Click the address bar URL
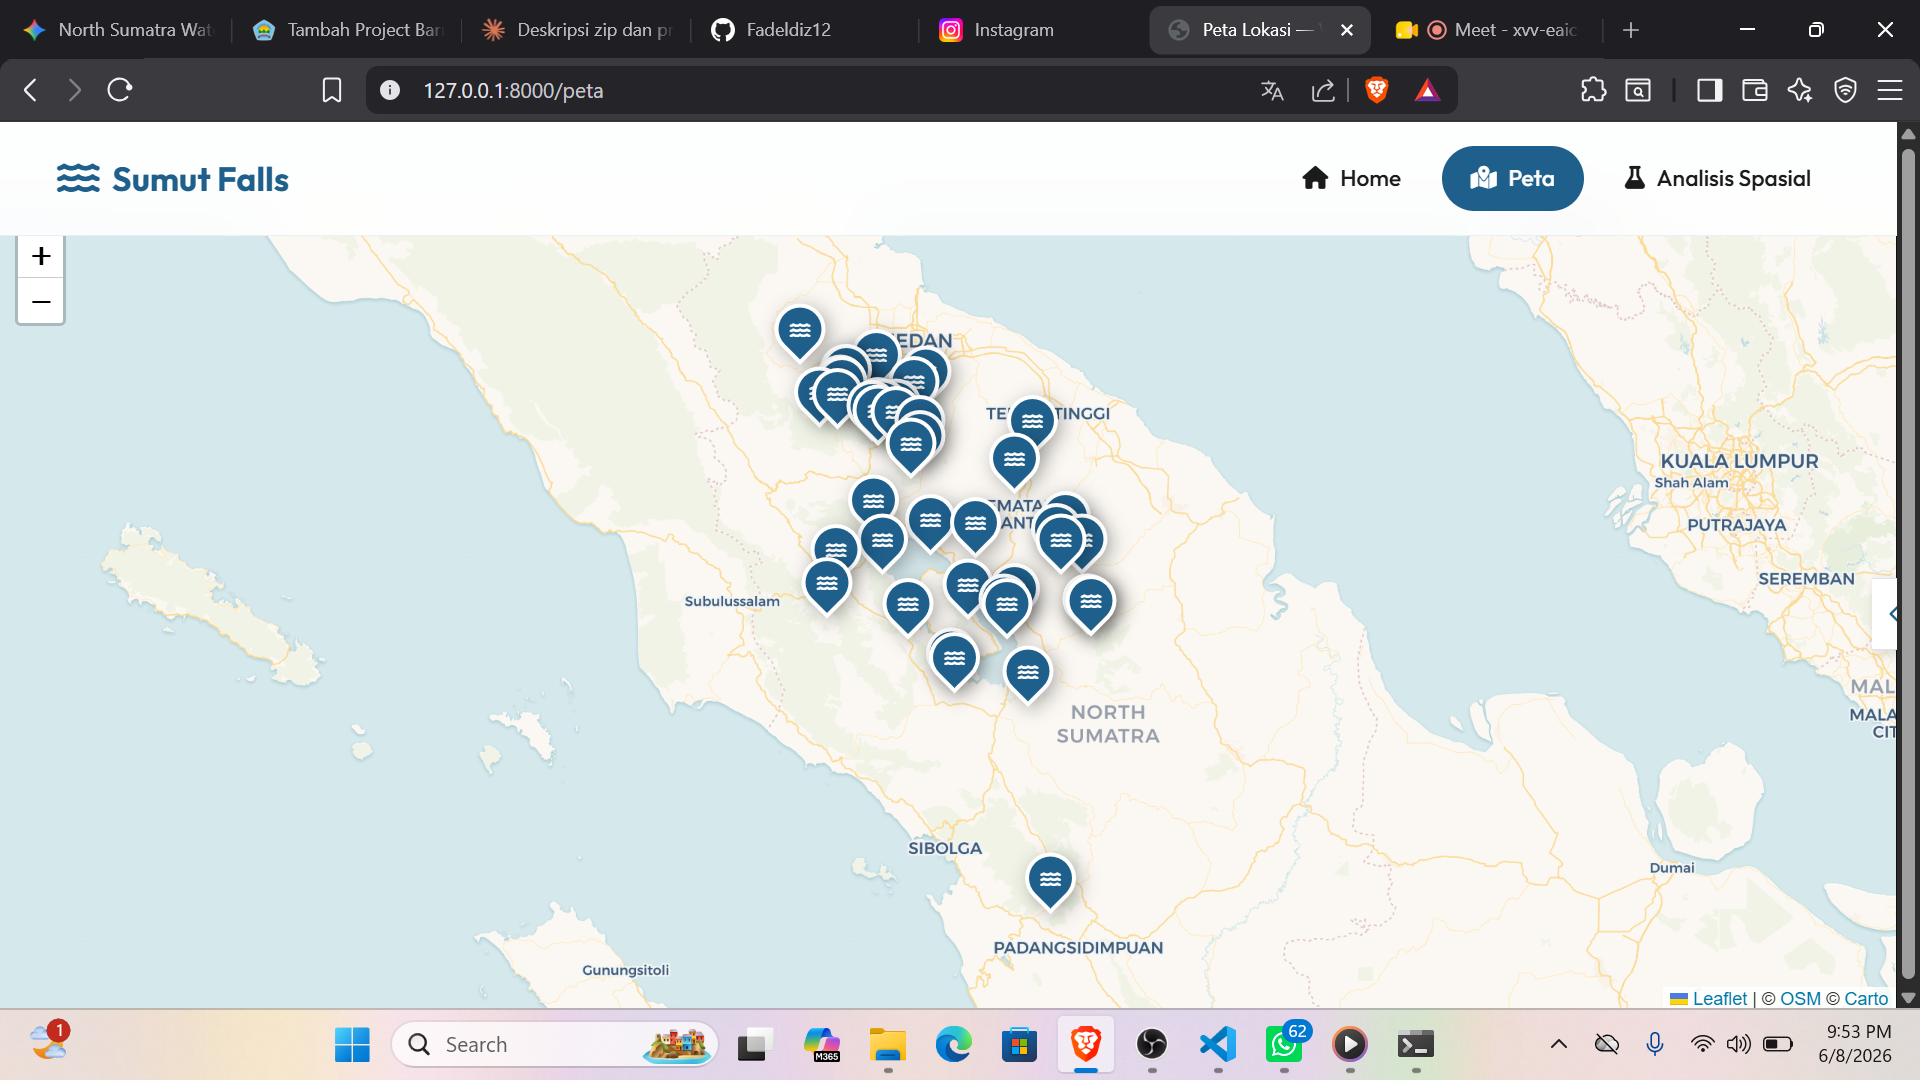The image size is (1920, 1080). 513,90
